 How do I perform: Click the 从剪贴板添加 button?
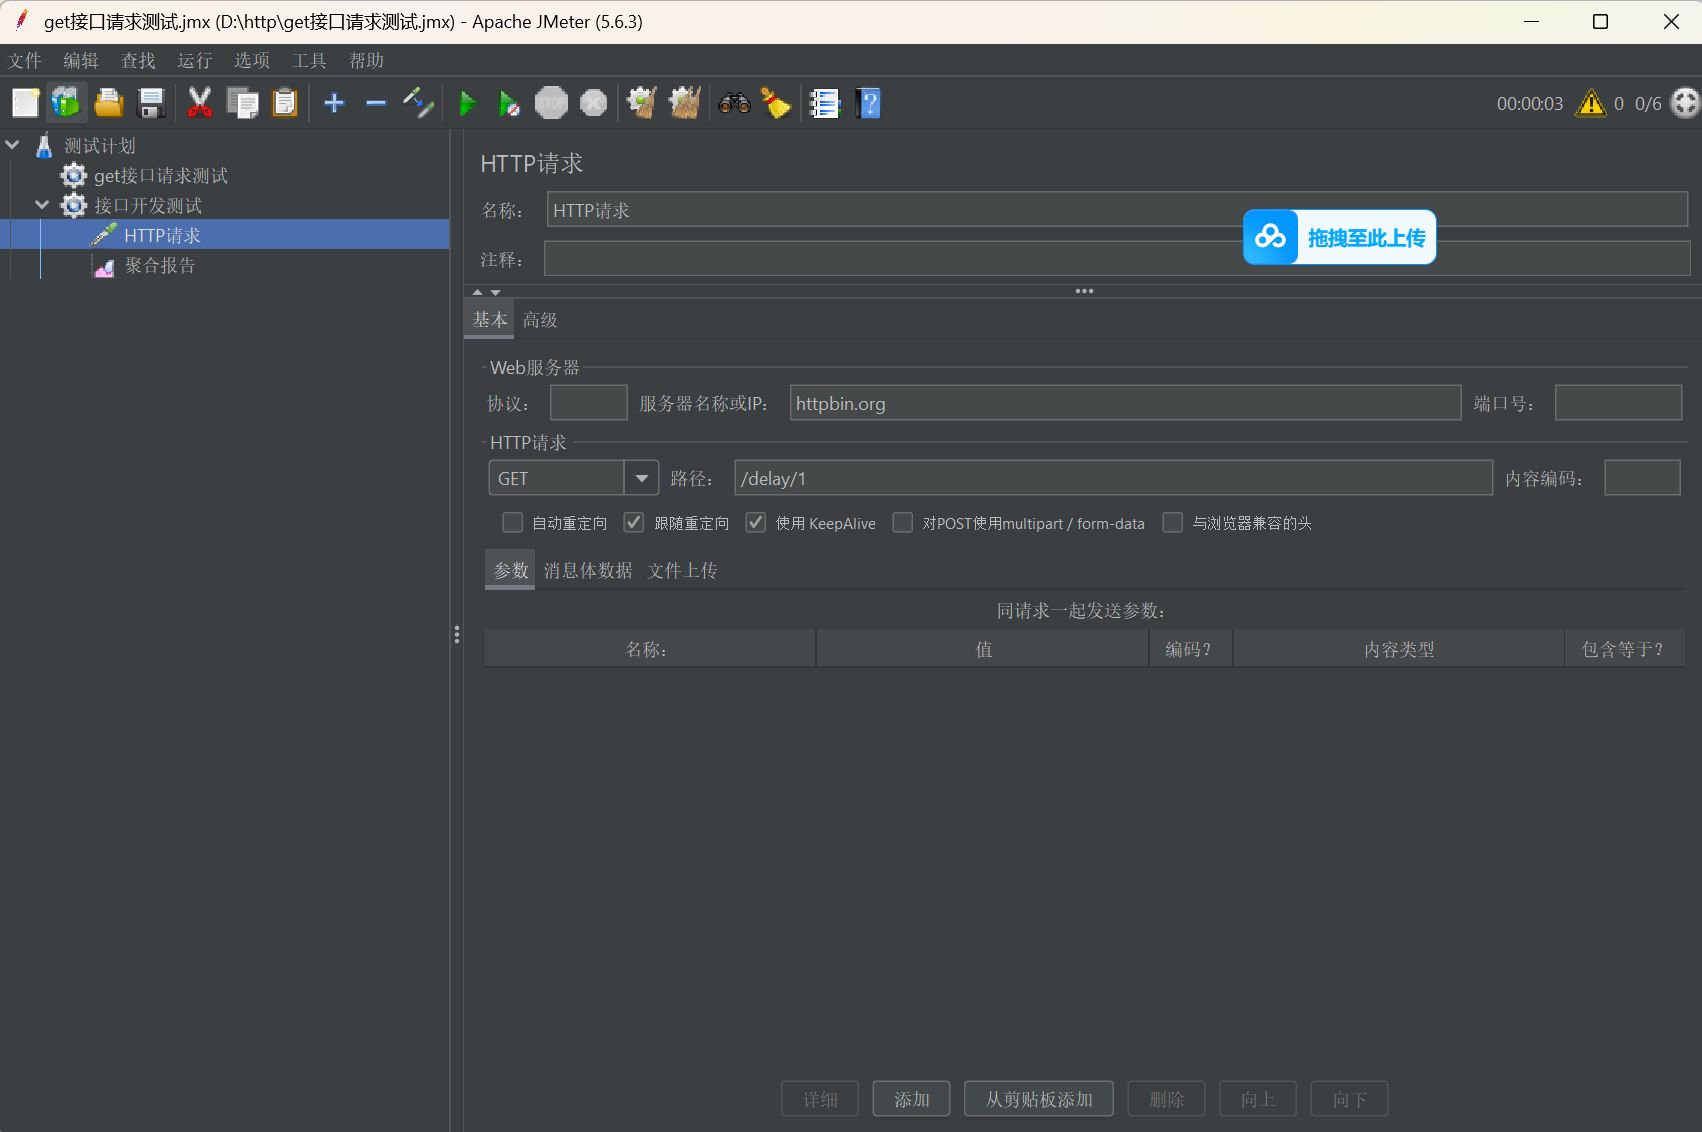pos(1039,1099)
